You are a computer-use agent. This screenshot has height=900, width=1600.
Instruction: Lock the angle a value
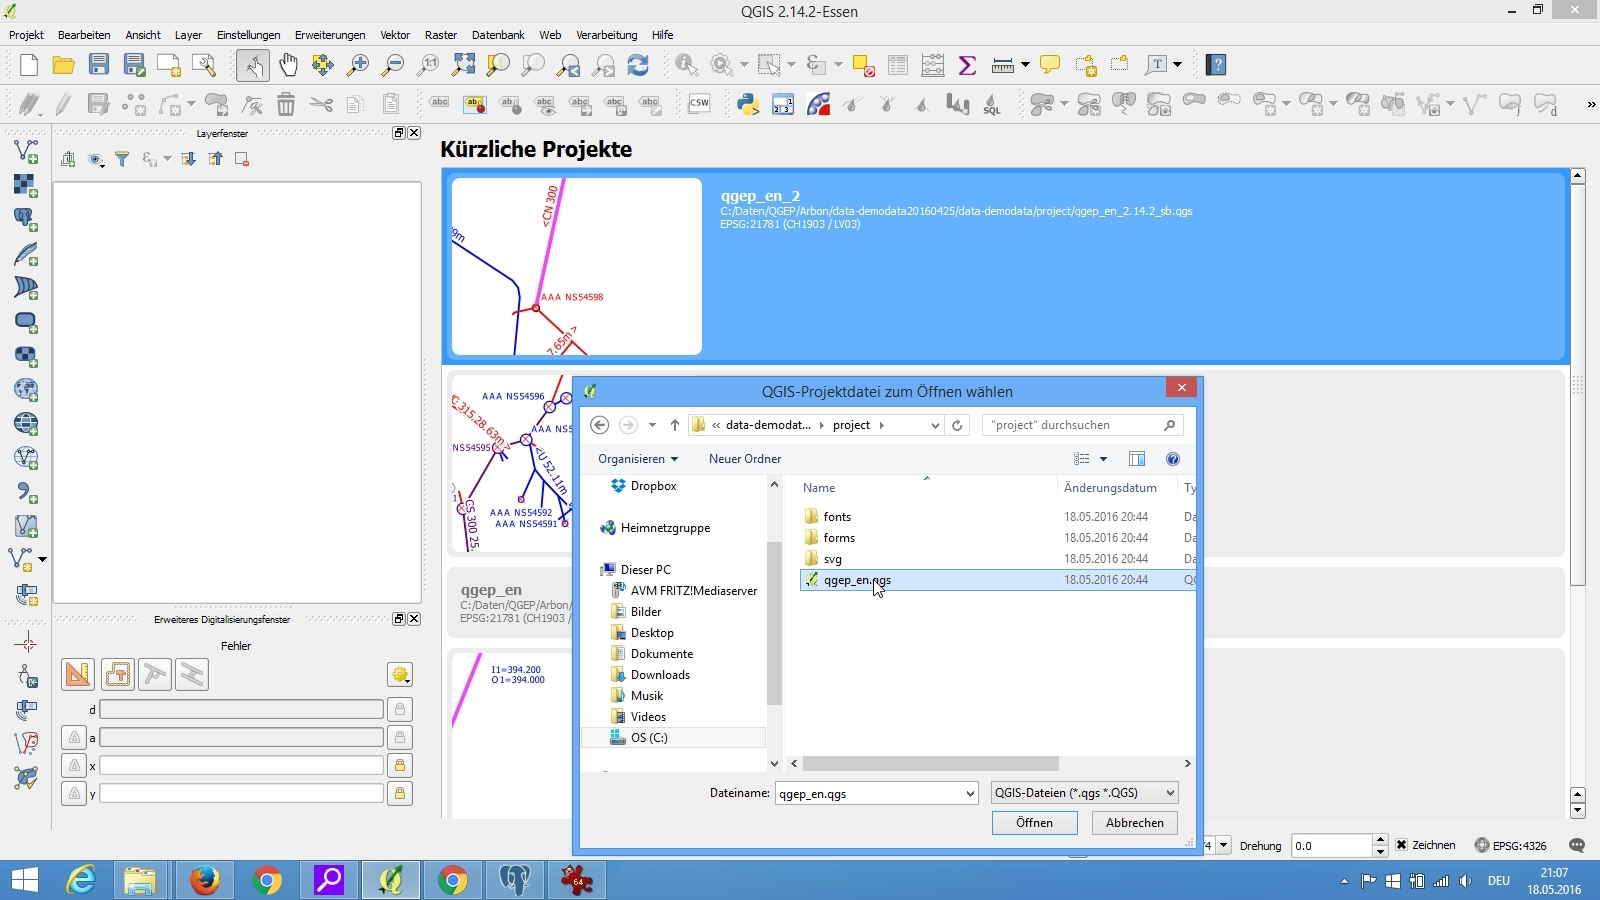(x=400, y=737)
